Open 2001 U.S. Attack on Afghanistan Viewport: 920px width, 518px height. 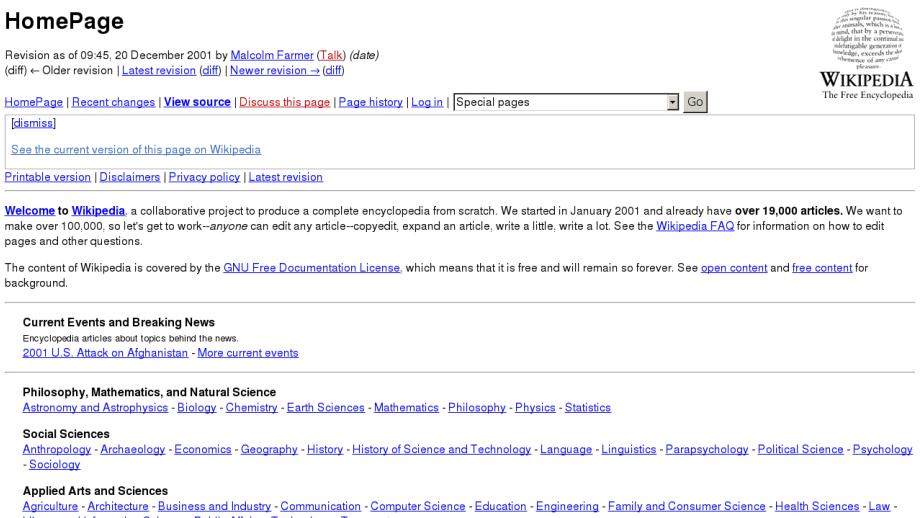pos(106,353)
